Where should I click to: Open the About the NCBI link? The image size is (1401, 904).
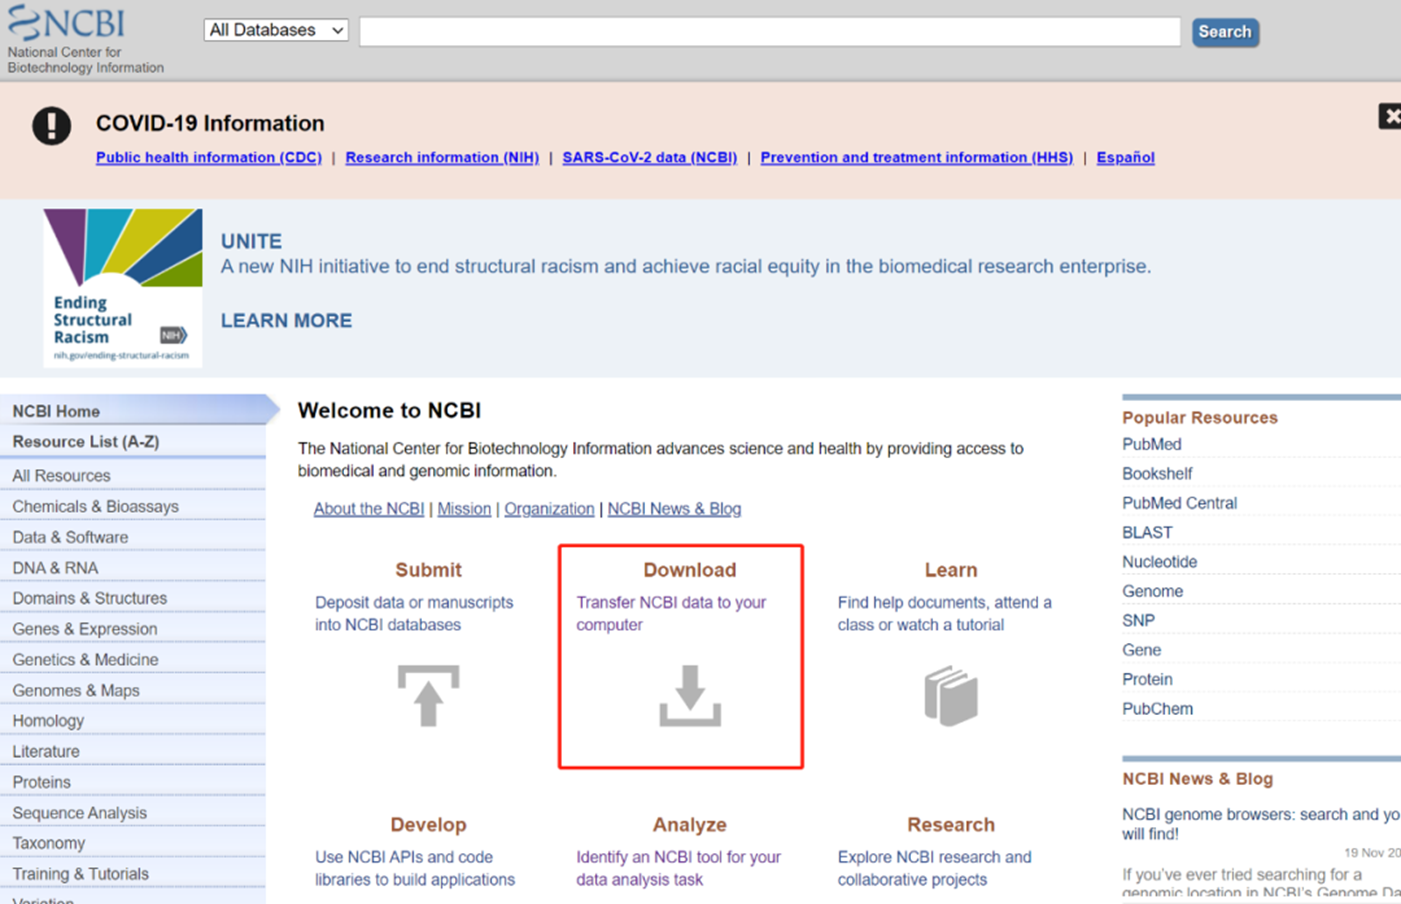click(x=369, y=509)
